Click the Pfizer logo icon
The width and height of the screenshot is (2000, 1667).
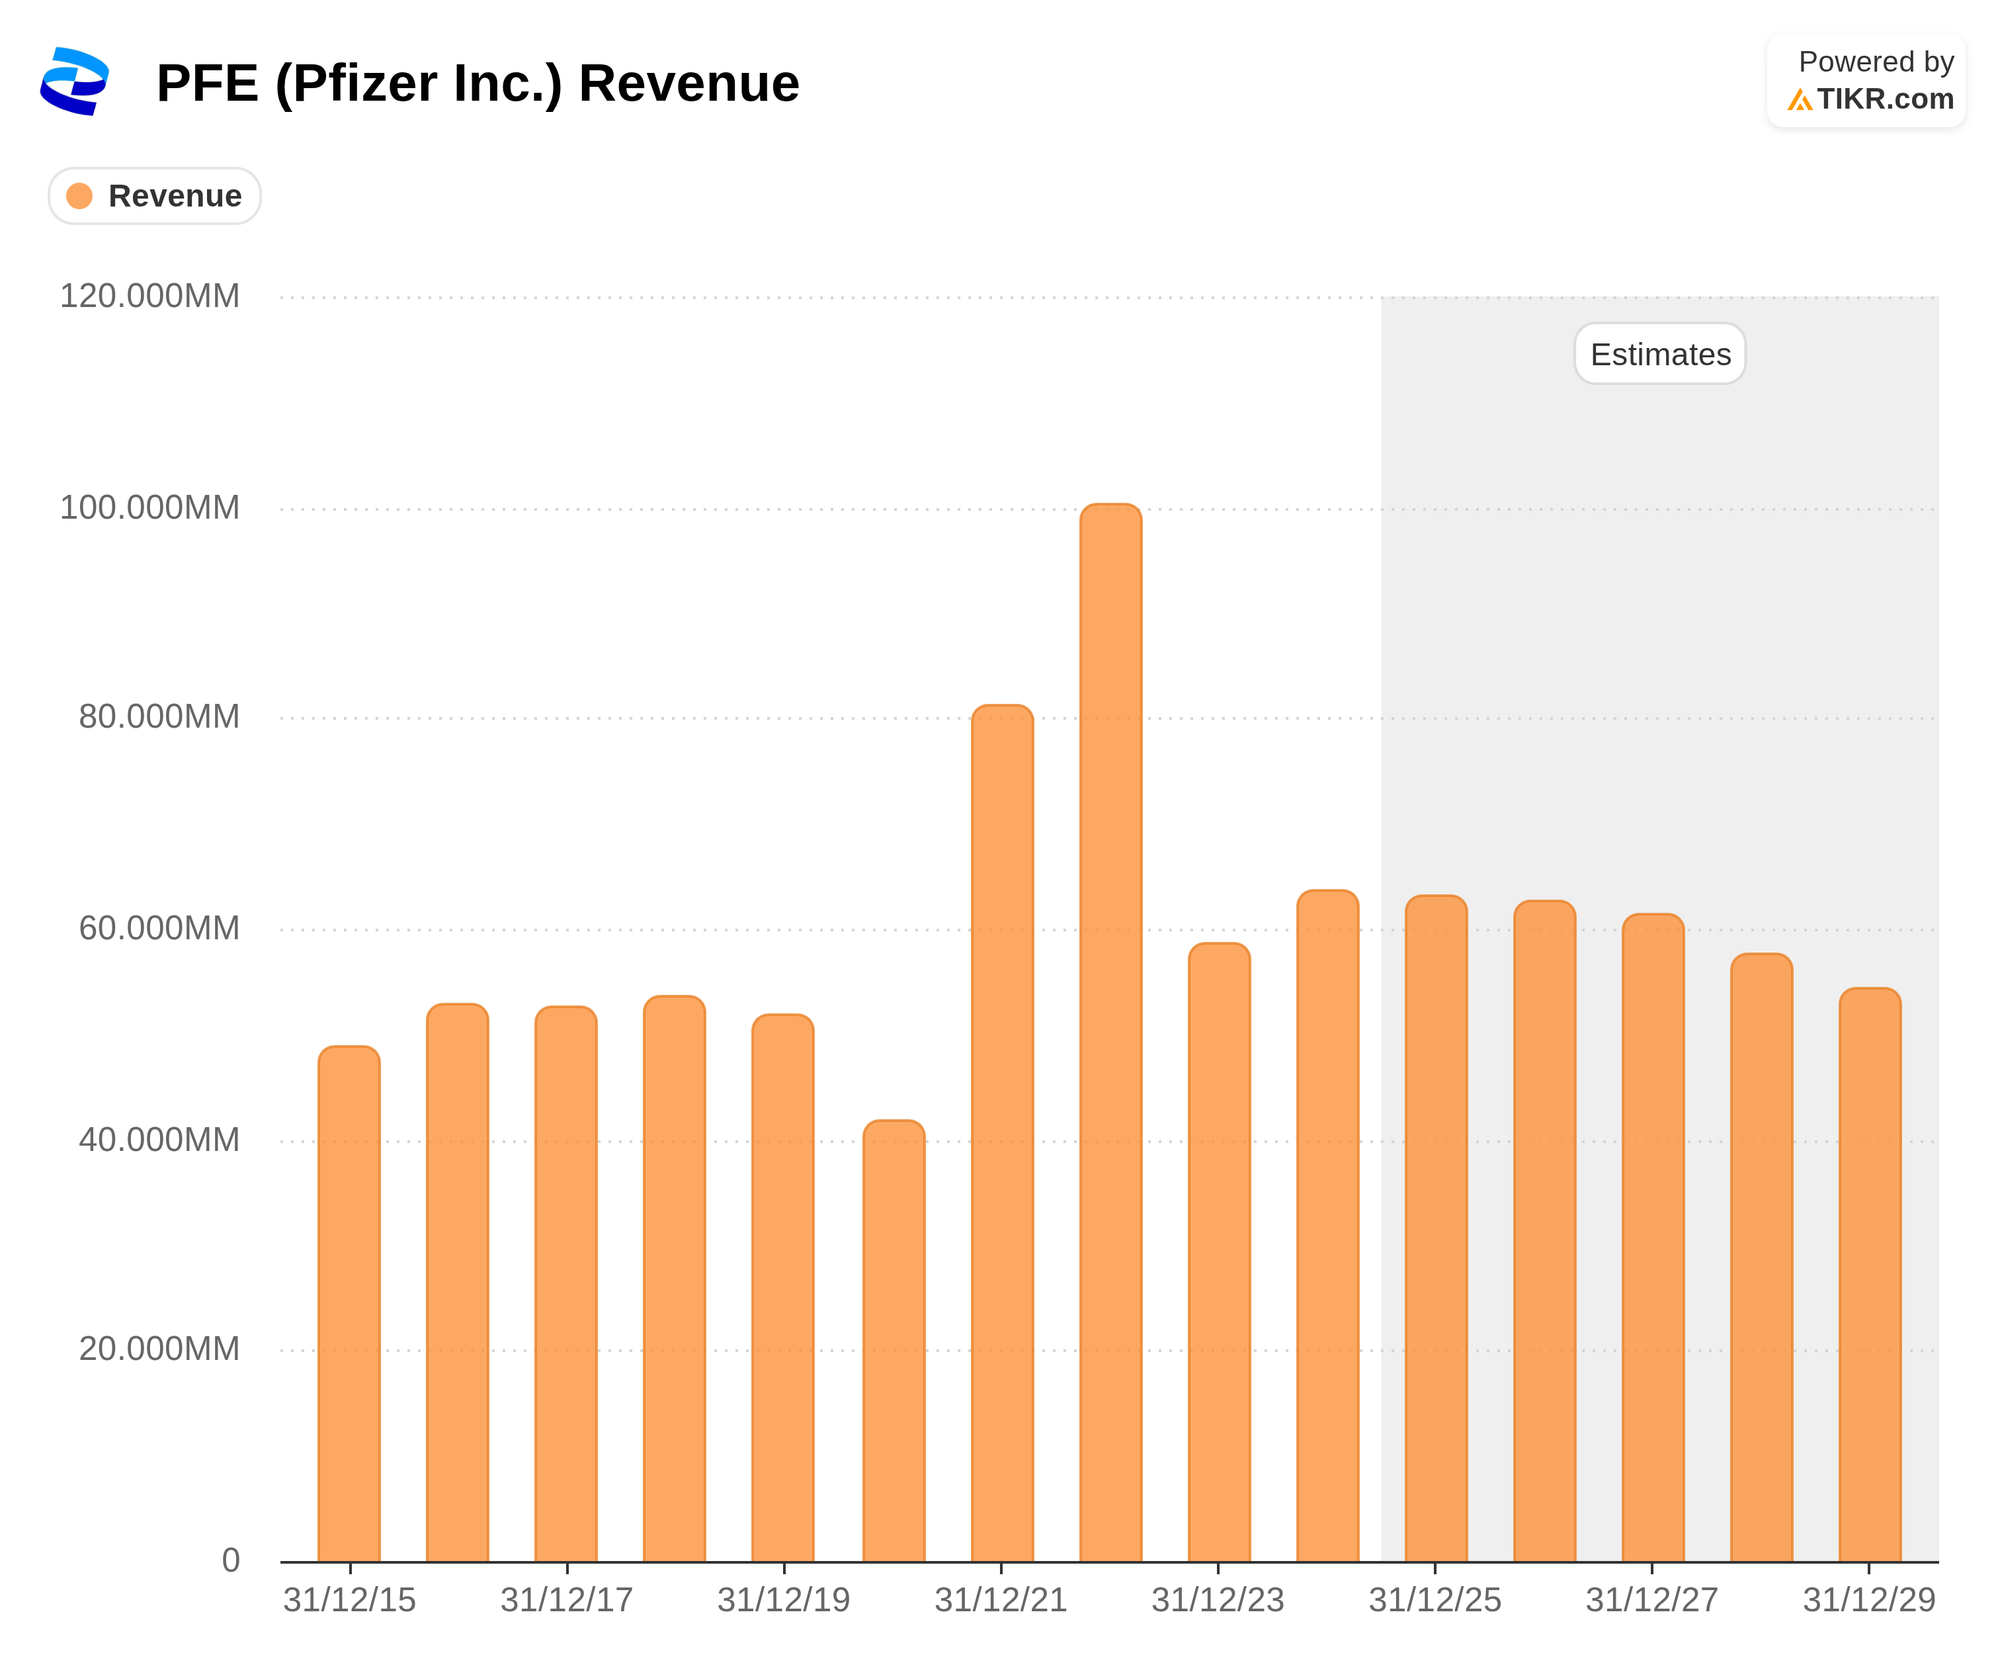point(74,81)
